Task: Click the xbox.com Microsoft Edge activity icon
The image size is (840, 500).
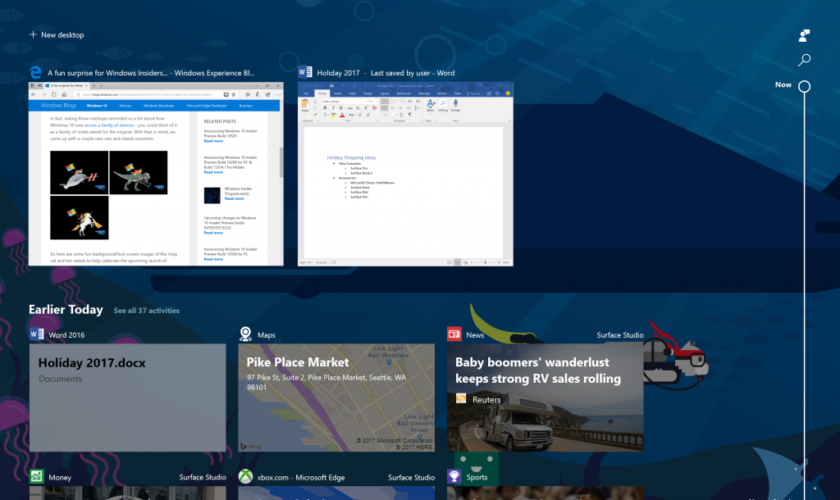Action: pyautogui.click(x=245, y=477)
